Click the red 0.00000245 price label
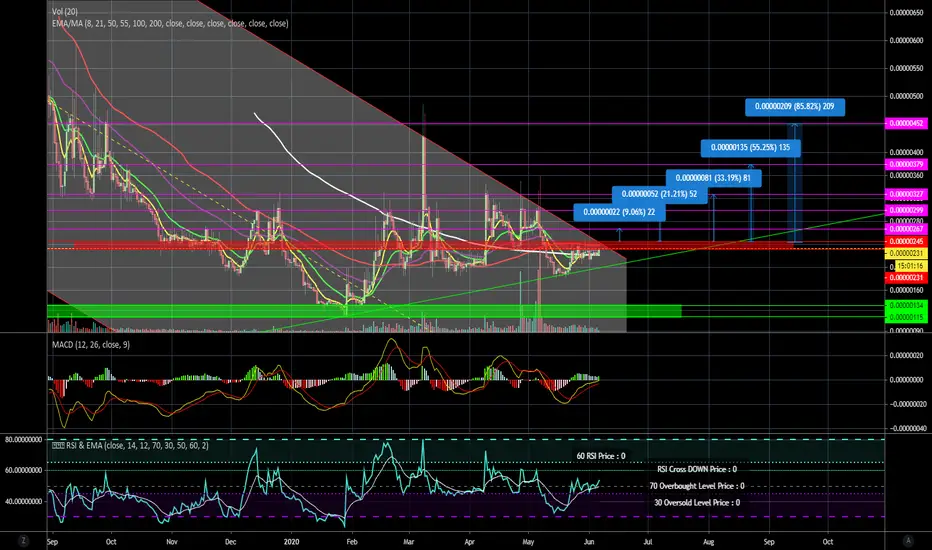The image size is (932, 550). click(906, 241)
